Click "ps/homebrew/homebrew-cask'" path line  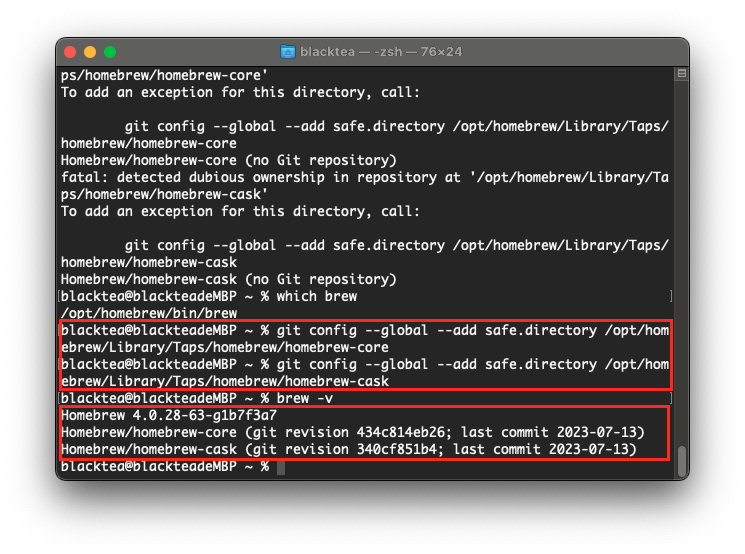(164, 194)
